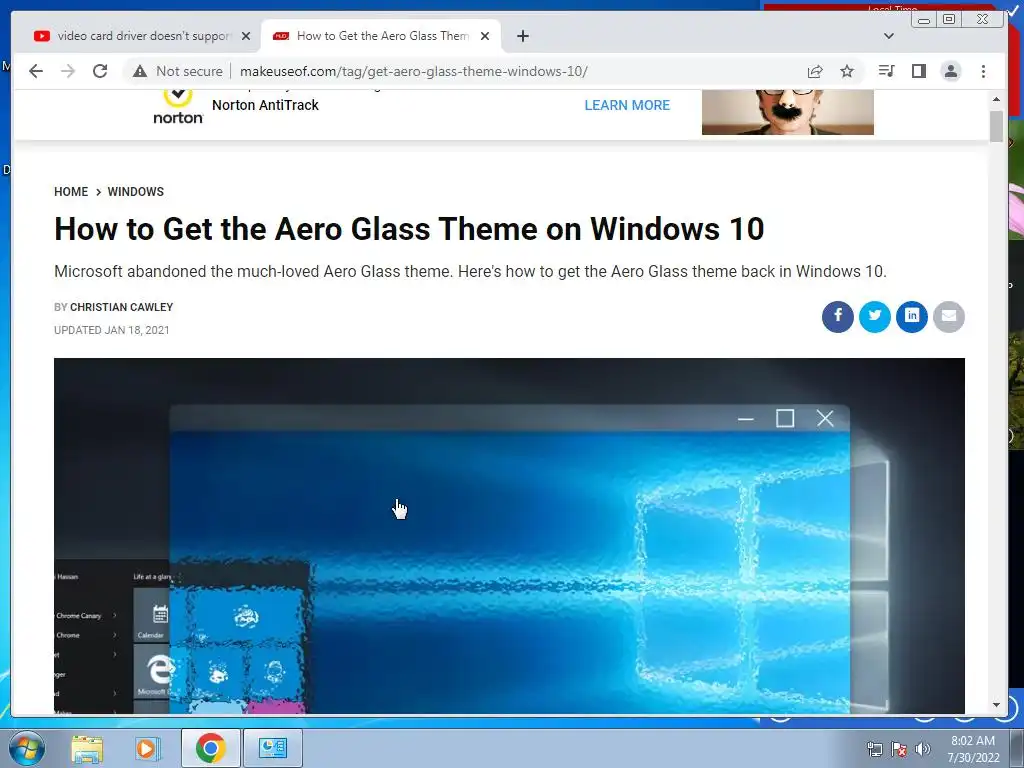Screen dimensions: 1024x768
Task: Close the Aero Glass Theme tab
Action: [485, 36]
